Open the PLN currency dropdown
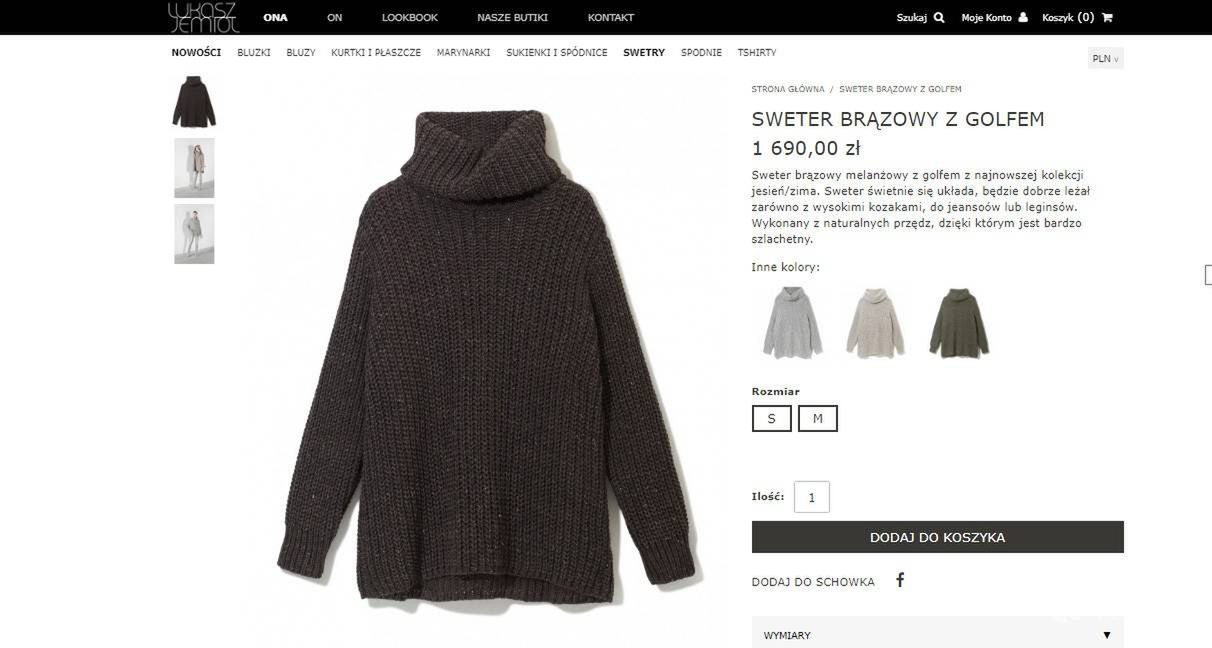The image size is (1212, 648). [x=1106, y=59]
